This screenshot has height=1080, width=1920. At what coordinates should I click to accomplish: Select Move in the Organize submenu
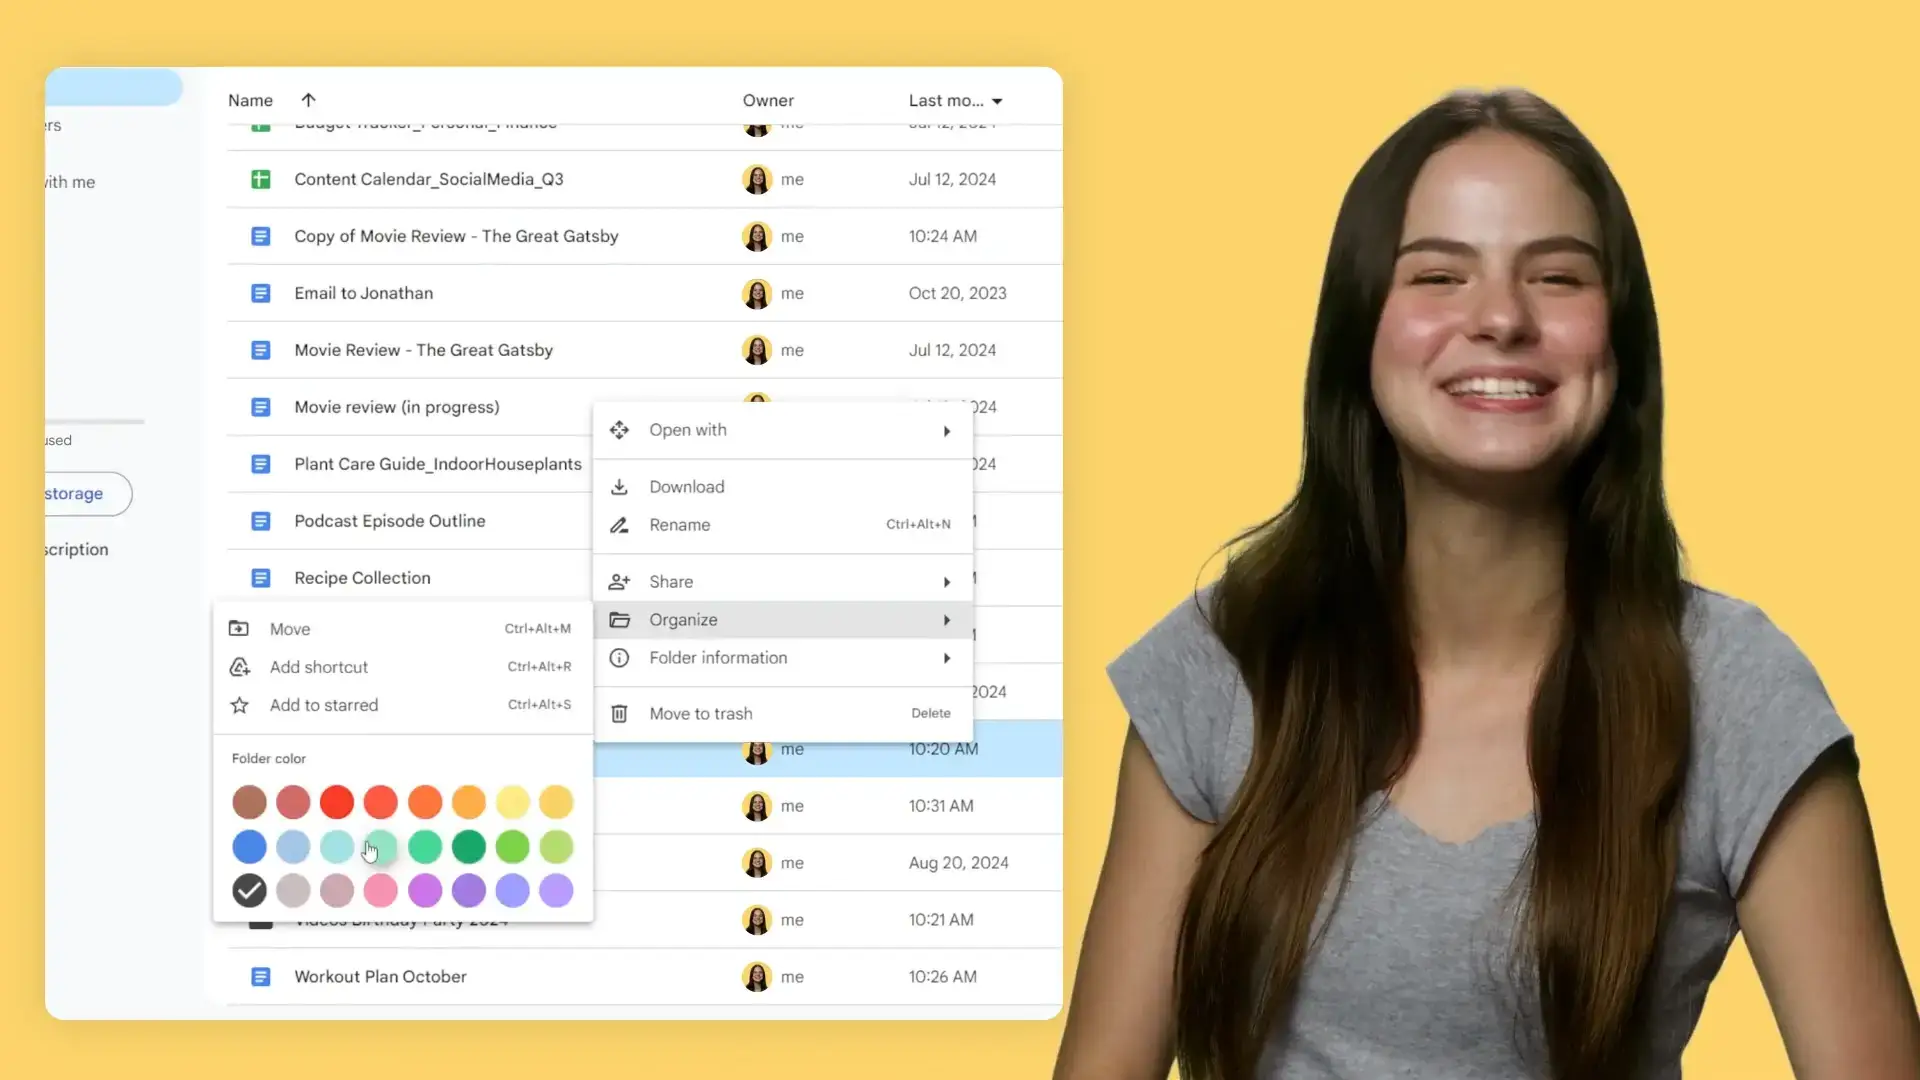290,629
